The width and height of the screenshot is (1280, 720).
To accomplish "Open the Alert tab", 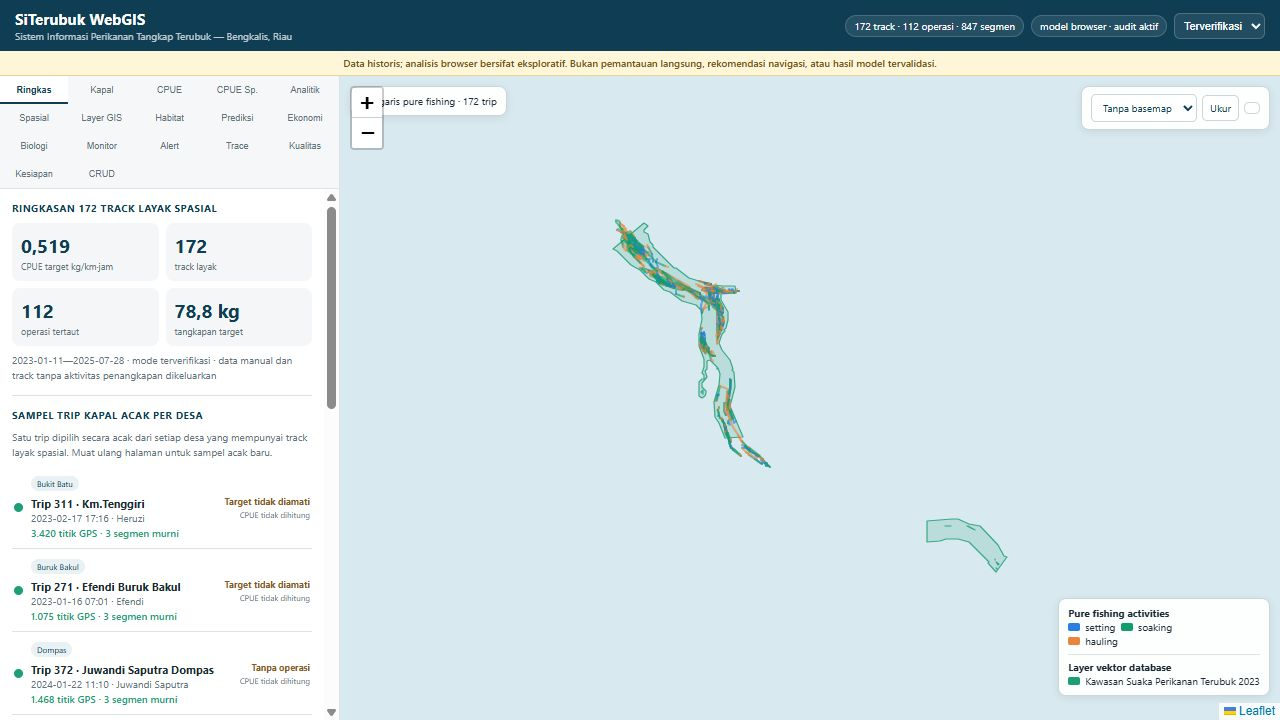I will coord(170,146).
